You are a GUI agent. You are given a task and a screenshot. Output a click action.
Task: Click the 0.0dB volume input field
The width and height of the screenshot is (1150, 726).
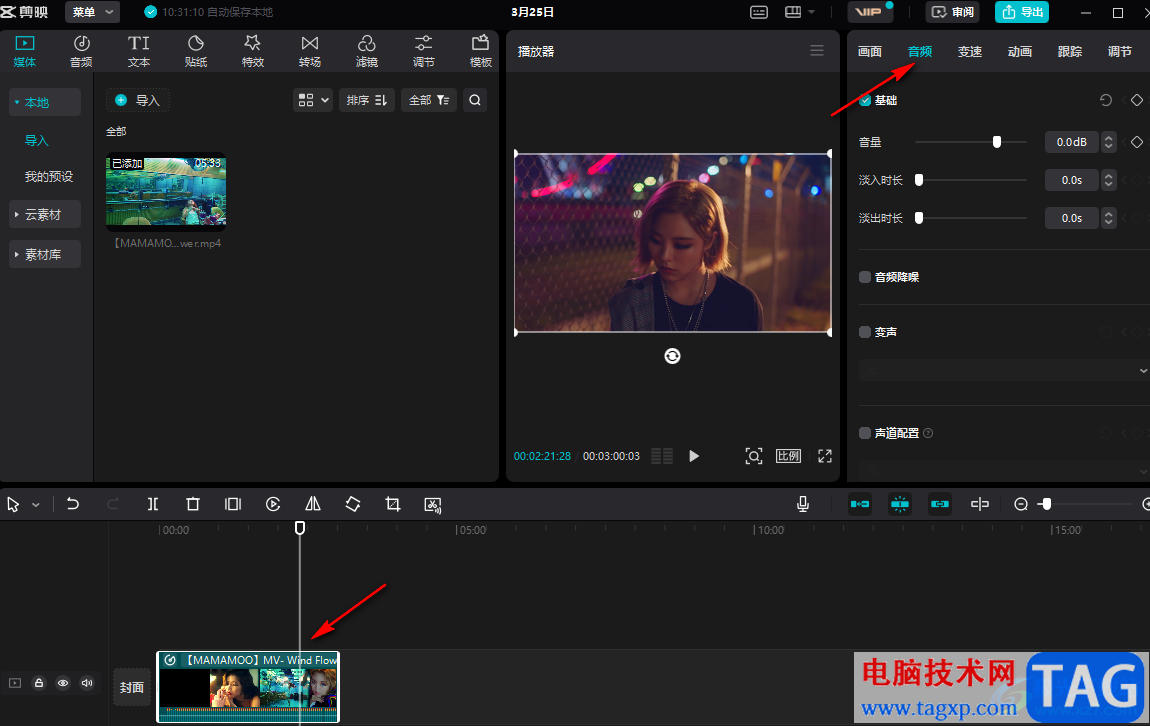click(1072, 142)
